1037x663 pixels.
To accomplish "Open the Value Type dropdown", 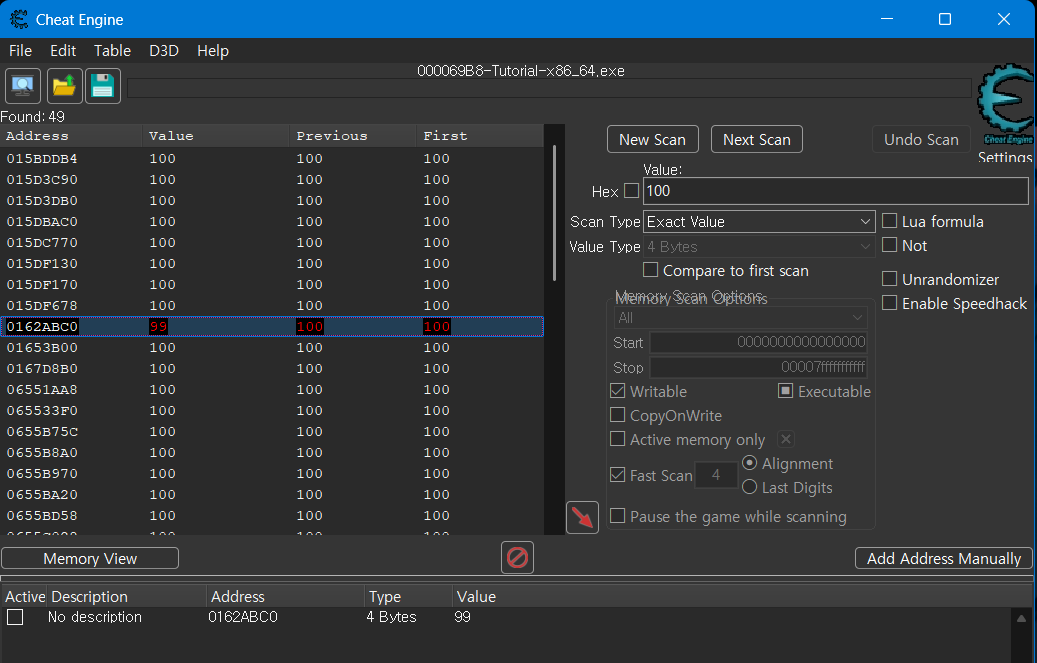I will tap(759, 247).
